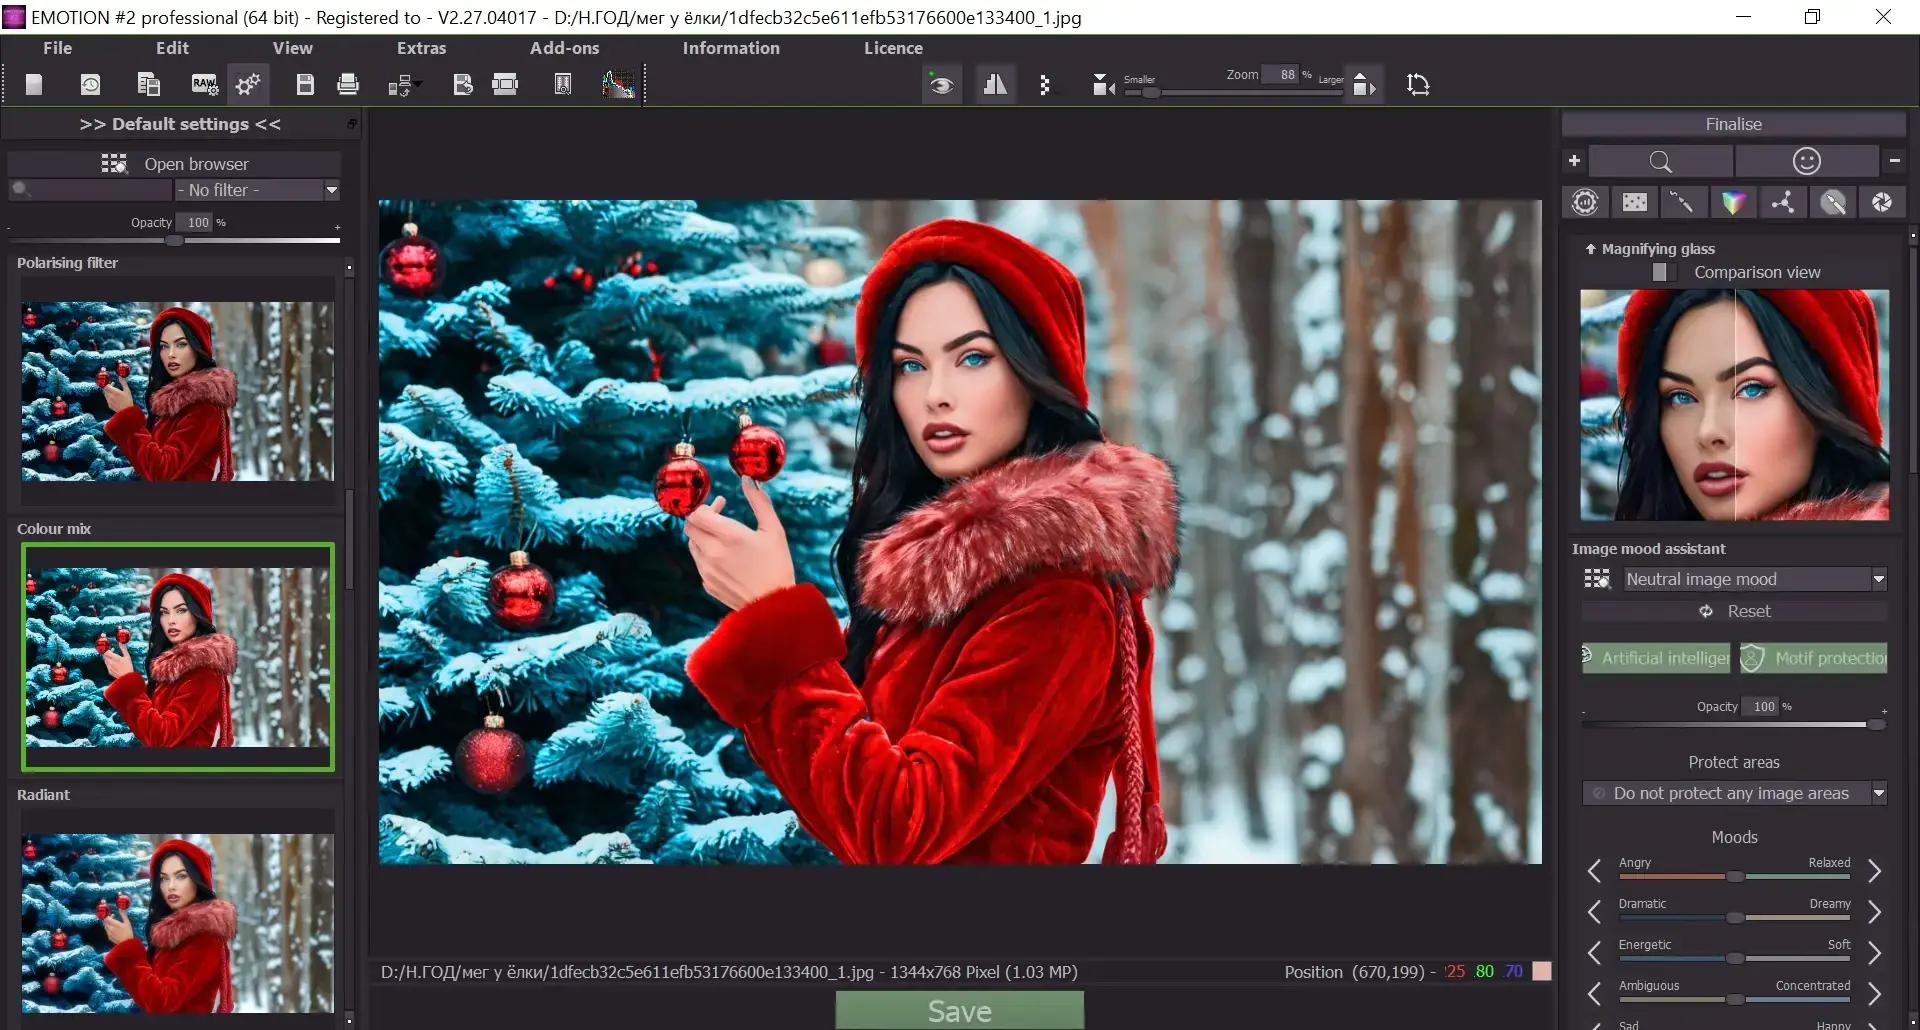Click the zoom smaller icon
This screenshot has height=1030, width=1920.
pos(1103,85)
